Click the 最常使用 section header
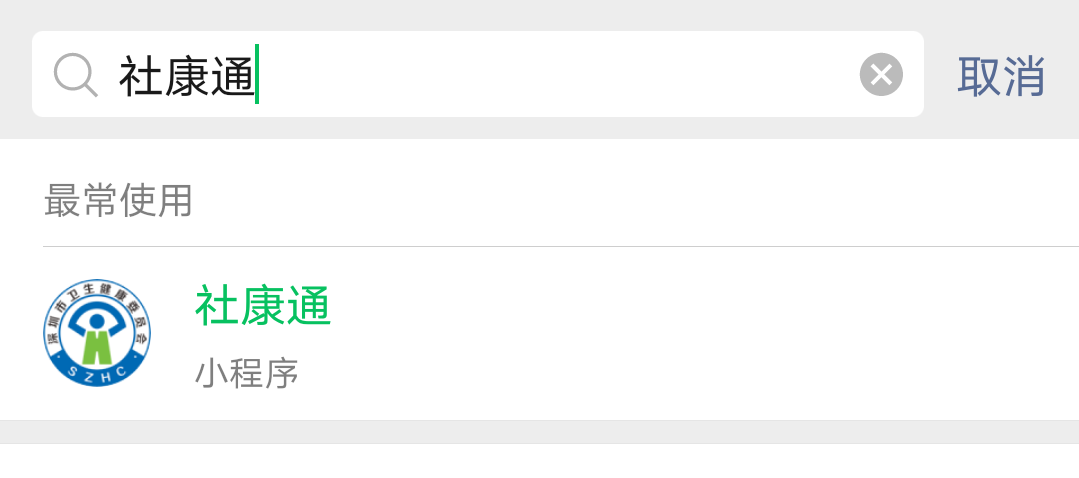1079x478 pixels. 118,201
